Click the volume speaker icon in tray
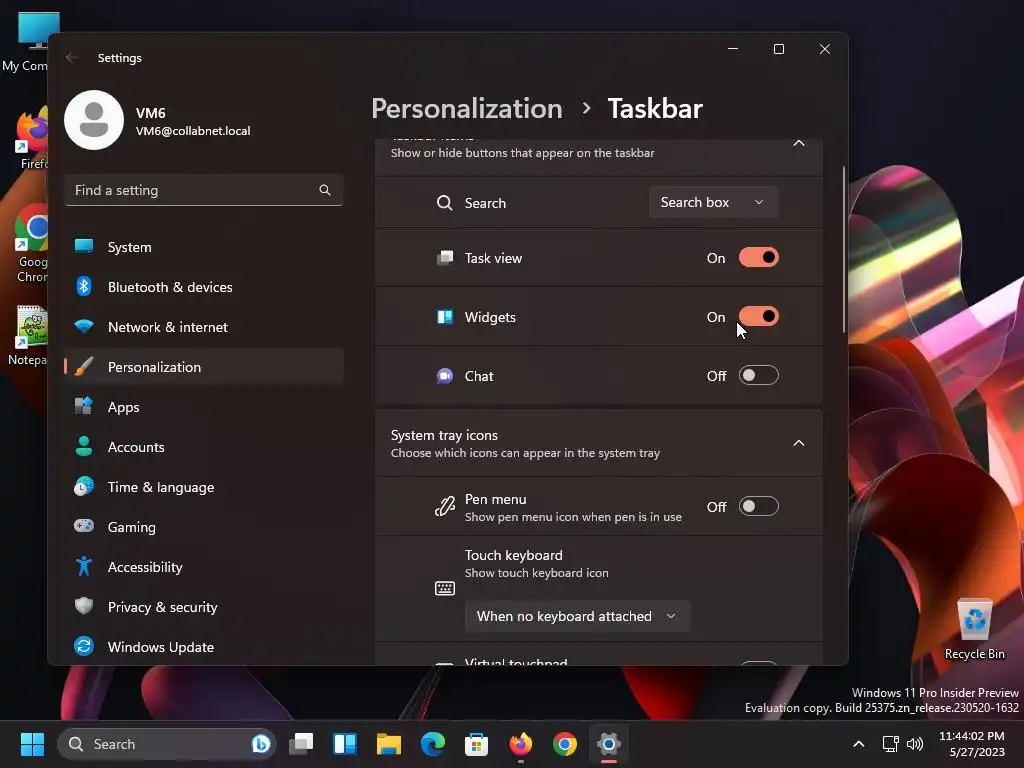Screen dimensions: 1024x768 coord(915,744)
